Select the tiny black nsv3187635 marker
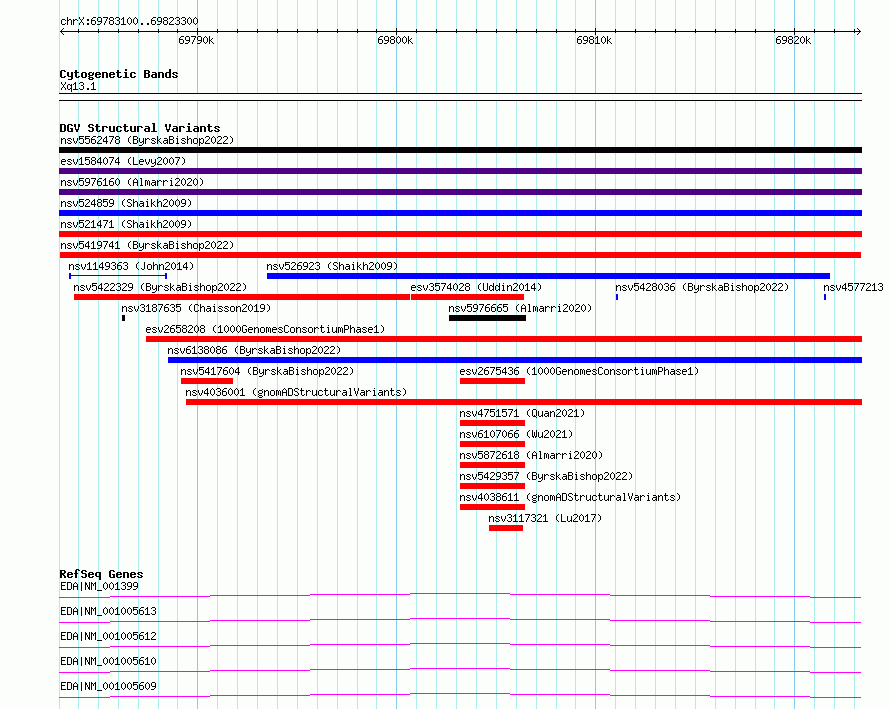The image size is (890, 709). 123,318
